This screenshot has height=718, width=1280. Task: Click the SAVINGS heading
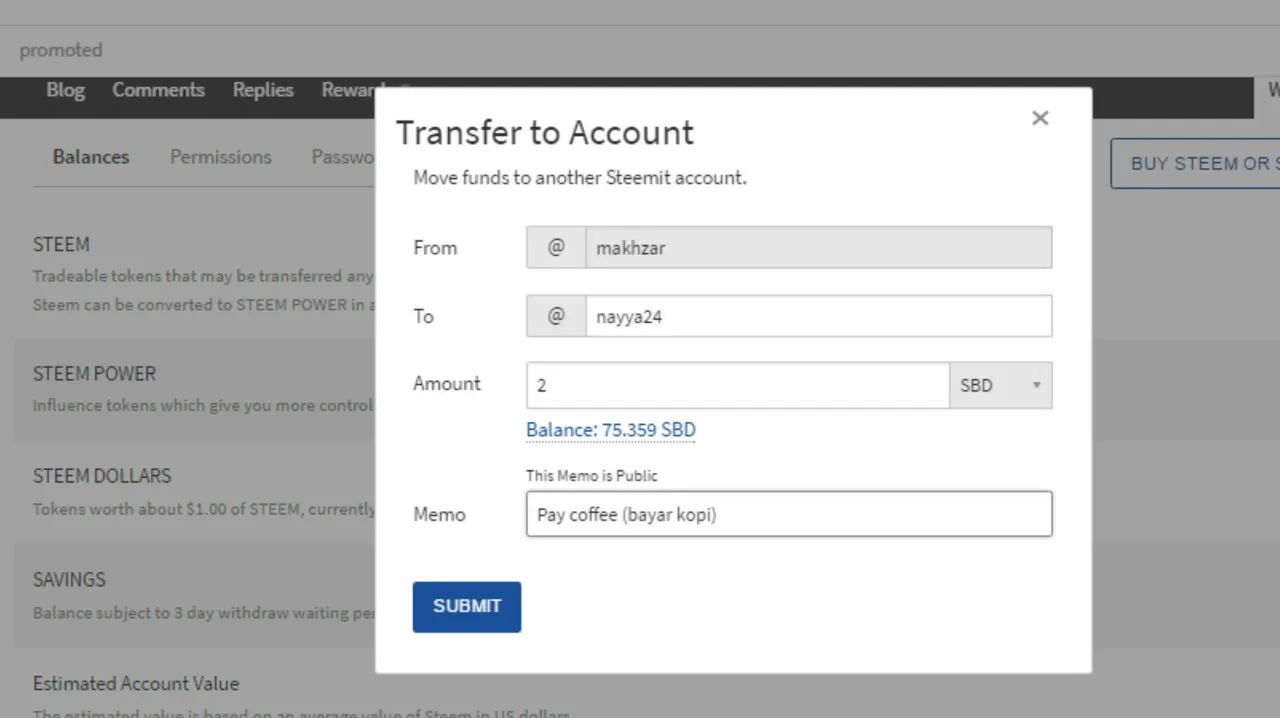[x=69, y=580]
